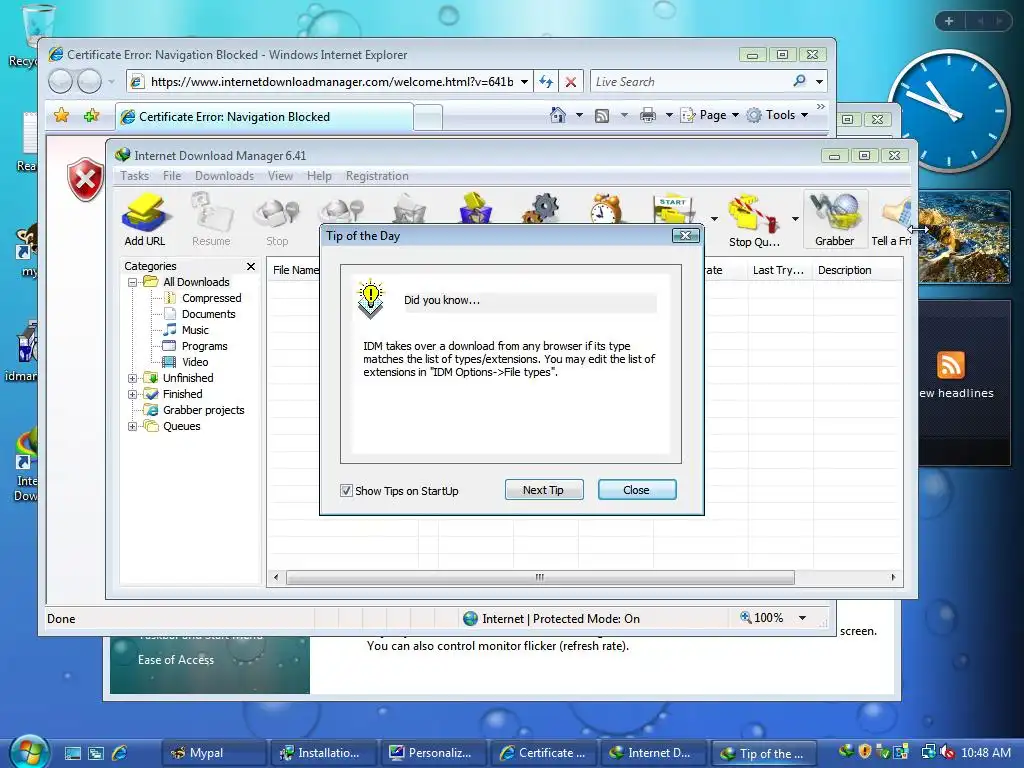The width and height of the screenshot is (1024, 768).
Task: Open the File menu in IDM
Action: (x=172, y=176)
